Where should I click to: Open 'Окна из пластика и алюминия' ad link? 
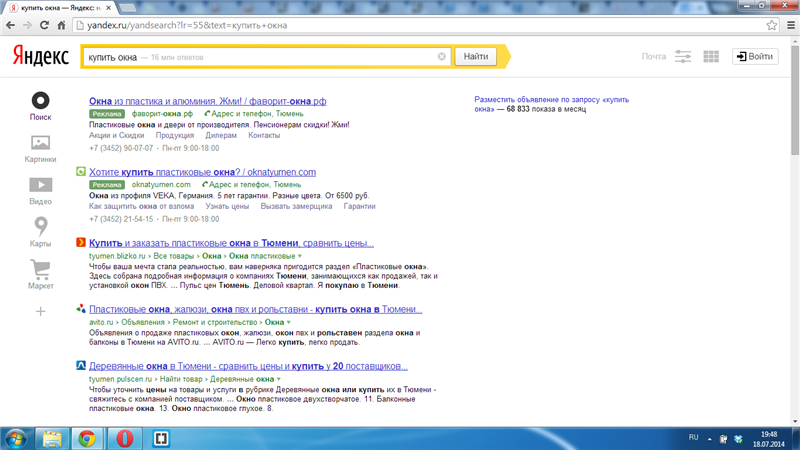coord(208,101)
